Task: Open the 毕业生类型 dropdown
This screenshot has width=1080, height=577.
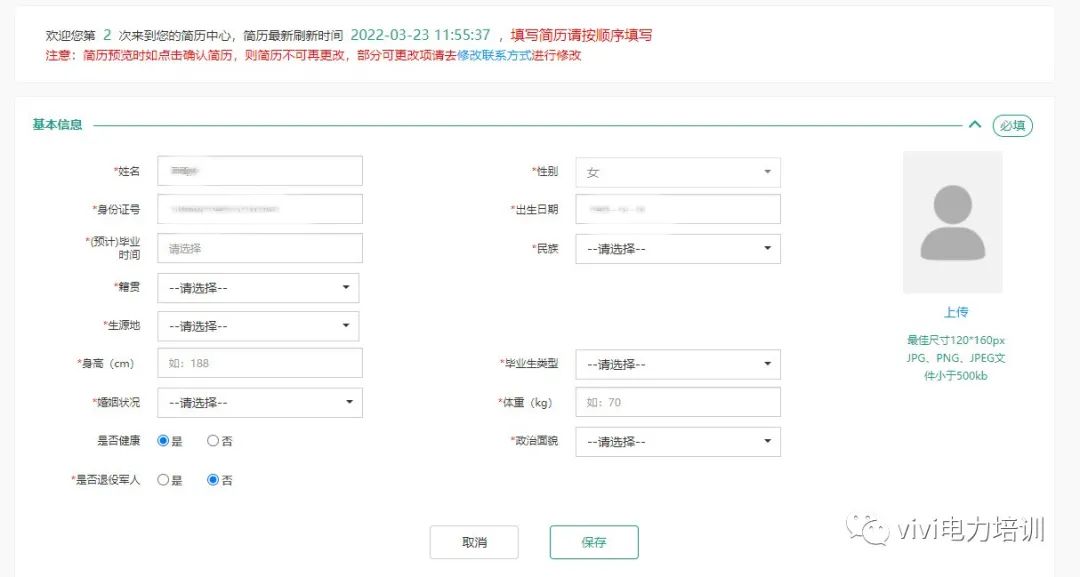Action: (x=677, y=364)
